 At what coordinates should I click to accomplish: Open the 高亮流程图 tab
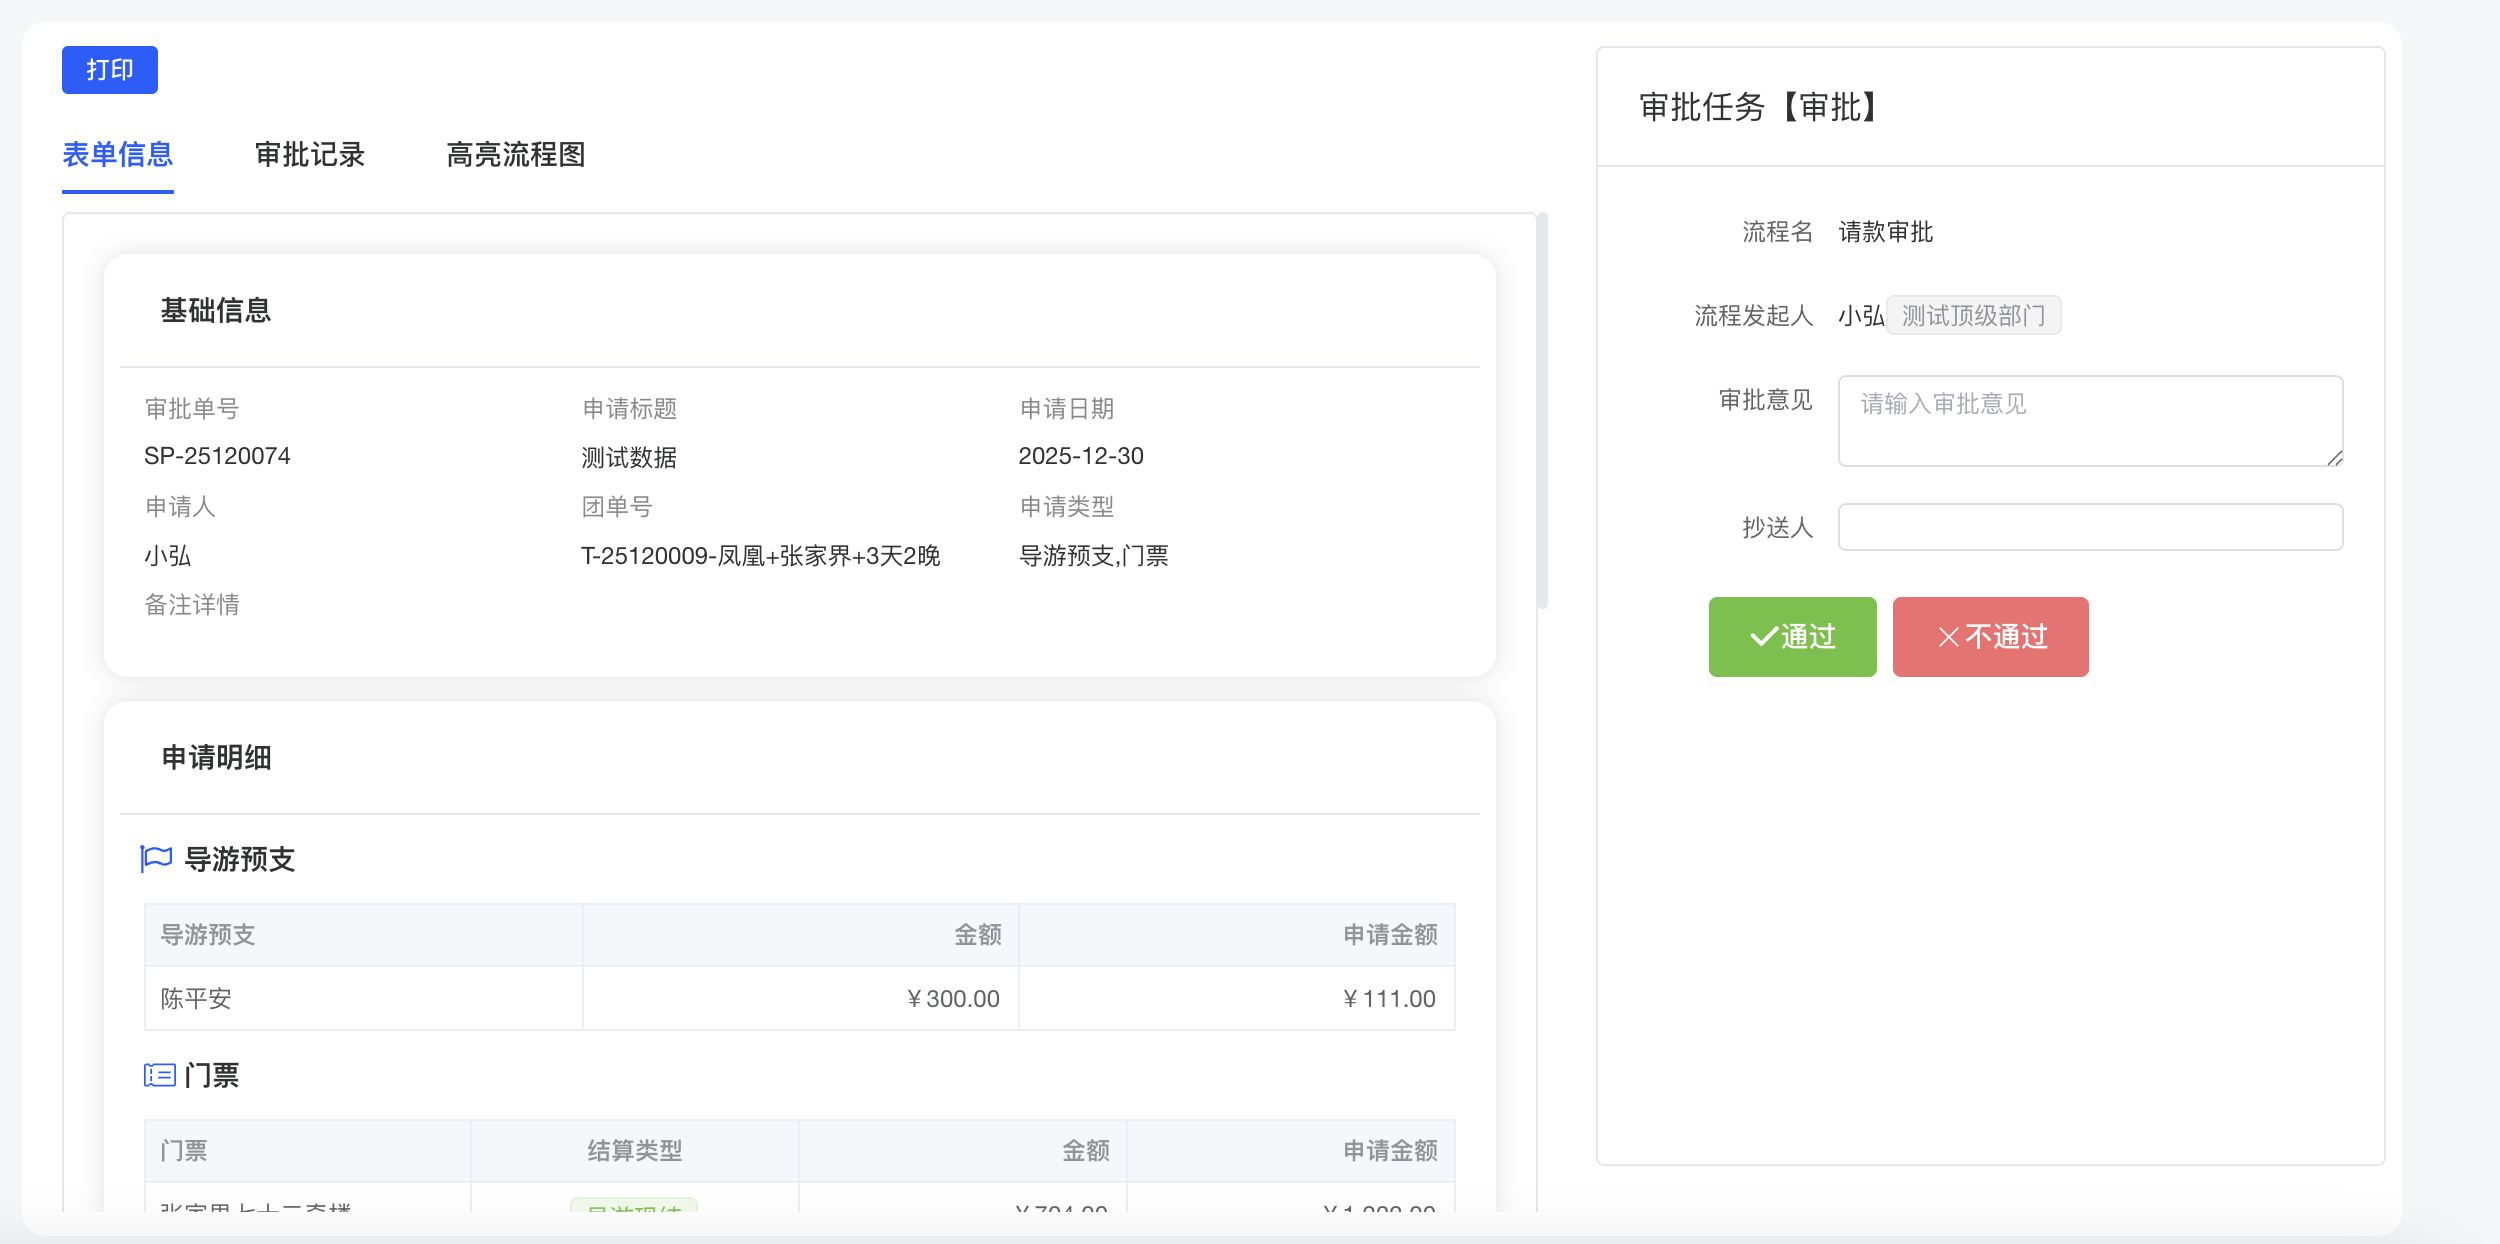click(516, 156)
